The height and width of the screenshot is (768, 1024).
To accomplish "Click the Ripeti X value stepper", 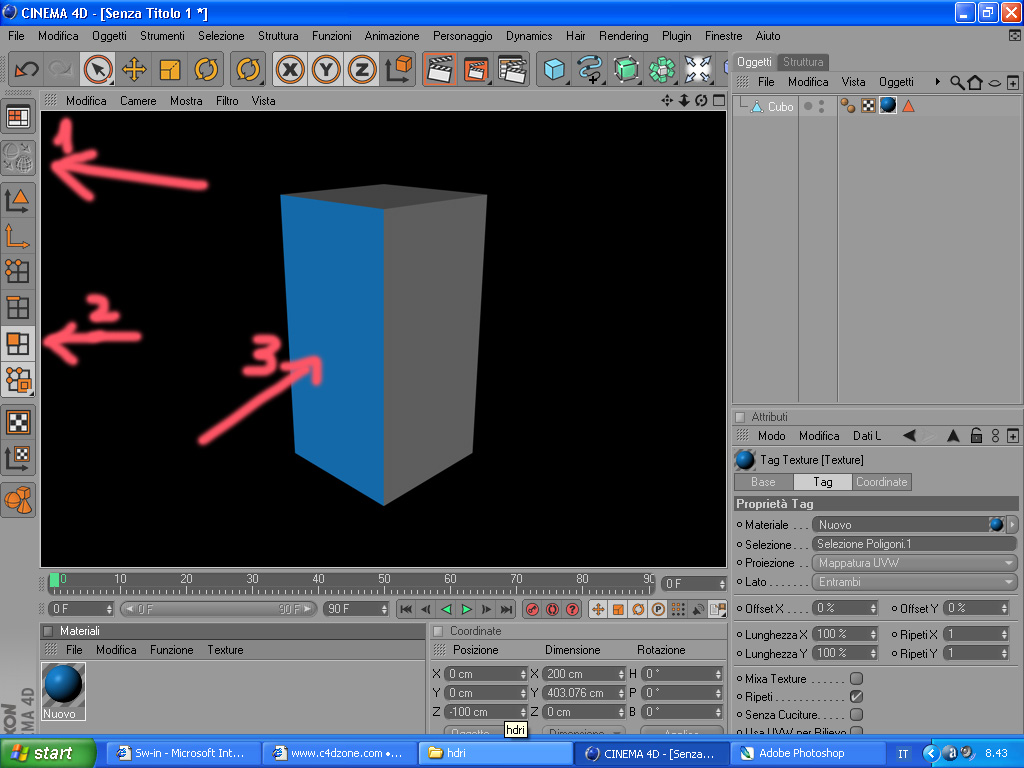I will click(x=1004, y=634).
